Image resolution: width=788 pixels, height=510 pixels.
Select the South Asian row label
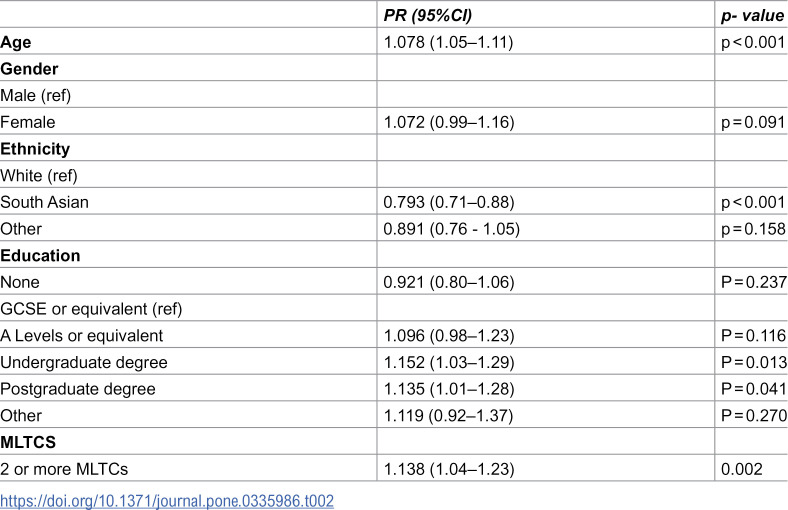[x=44, y=202]
